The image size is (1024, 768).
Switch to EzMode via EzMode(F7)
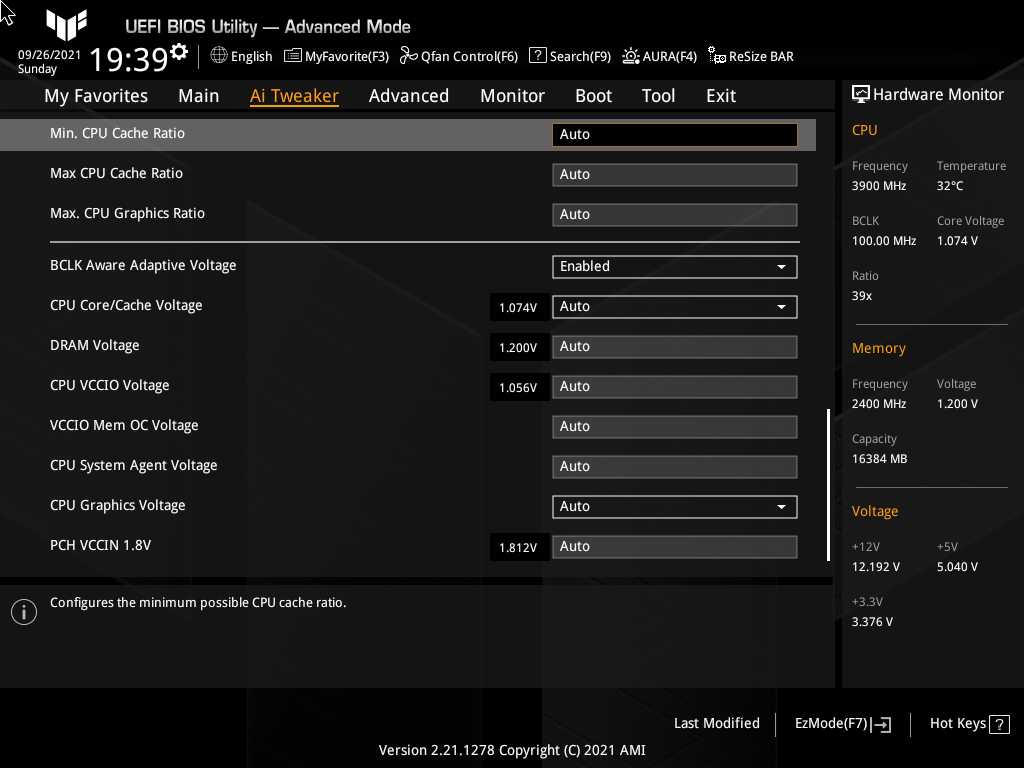(x=841, y=723)
